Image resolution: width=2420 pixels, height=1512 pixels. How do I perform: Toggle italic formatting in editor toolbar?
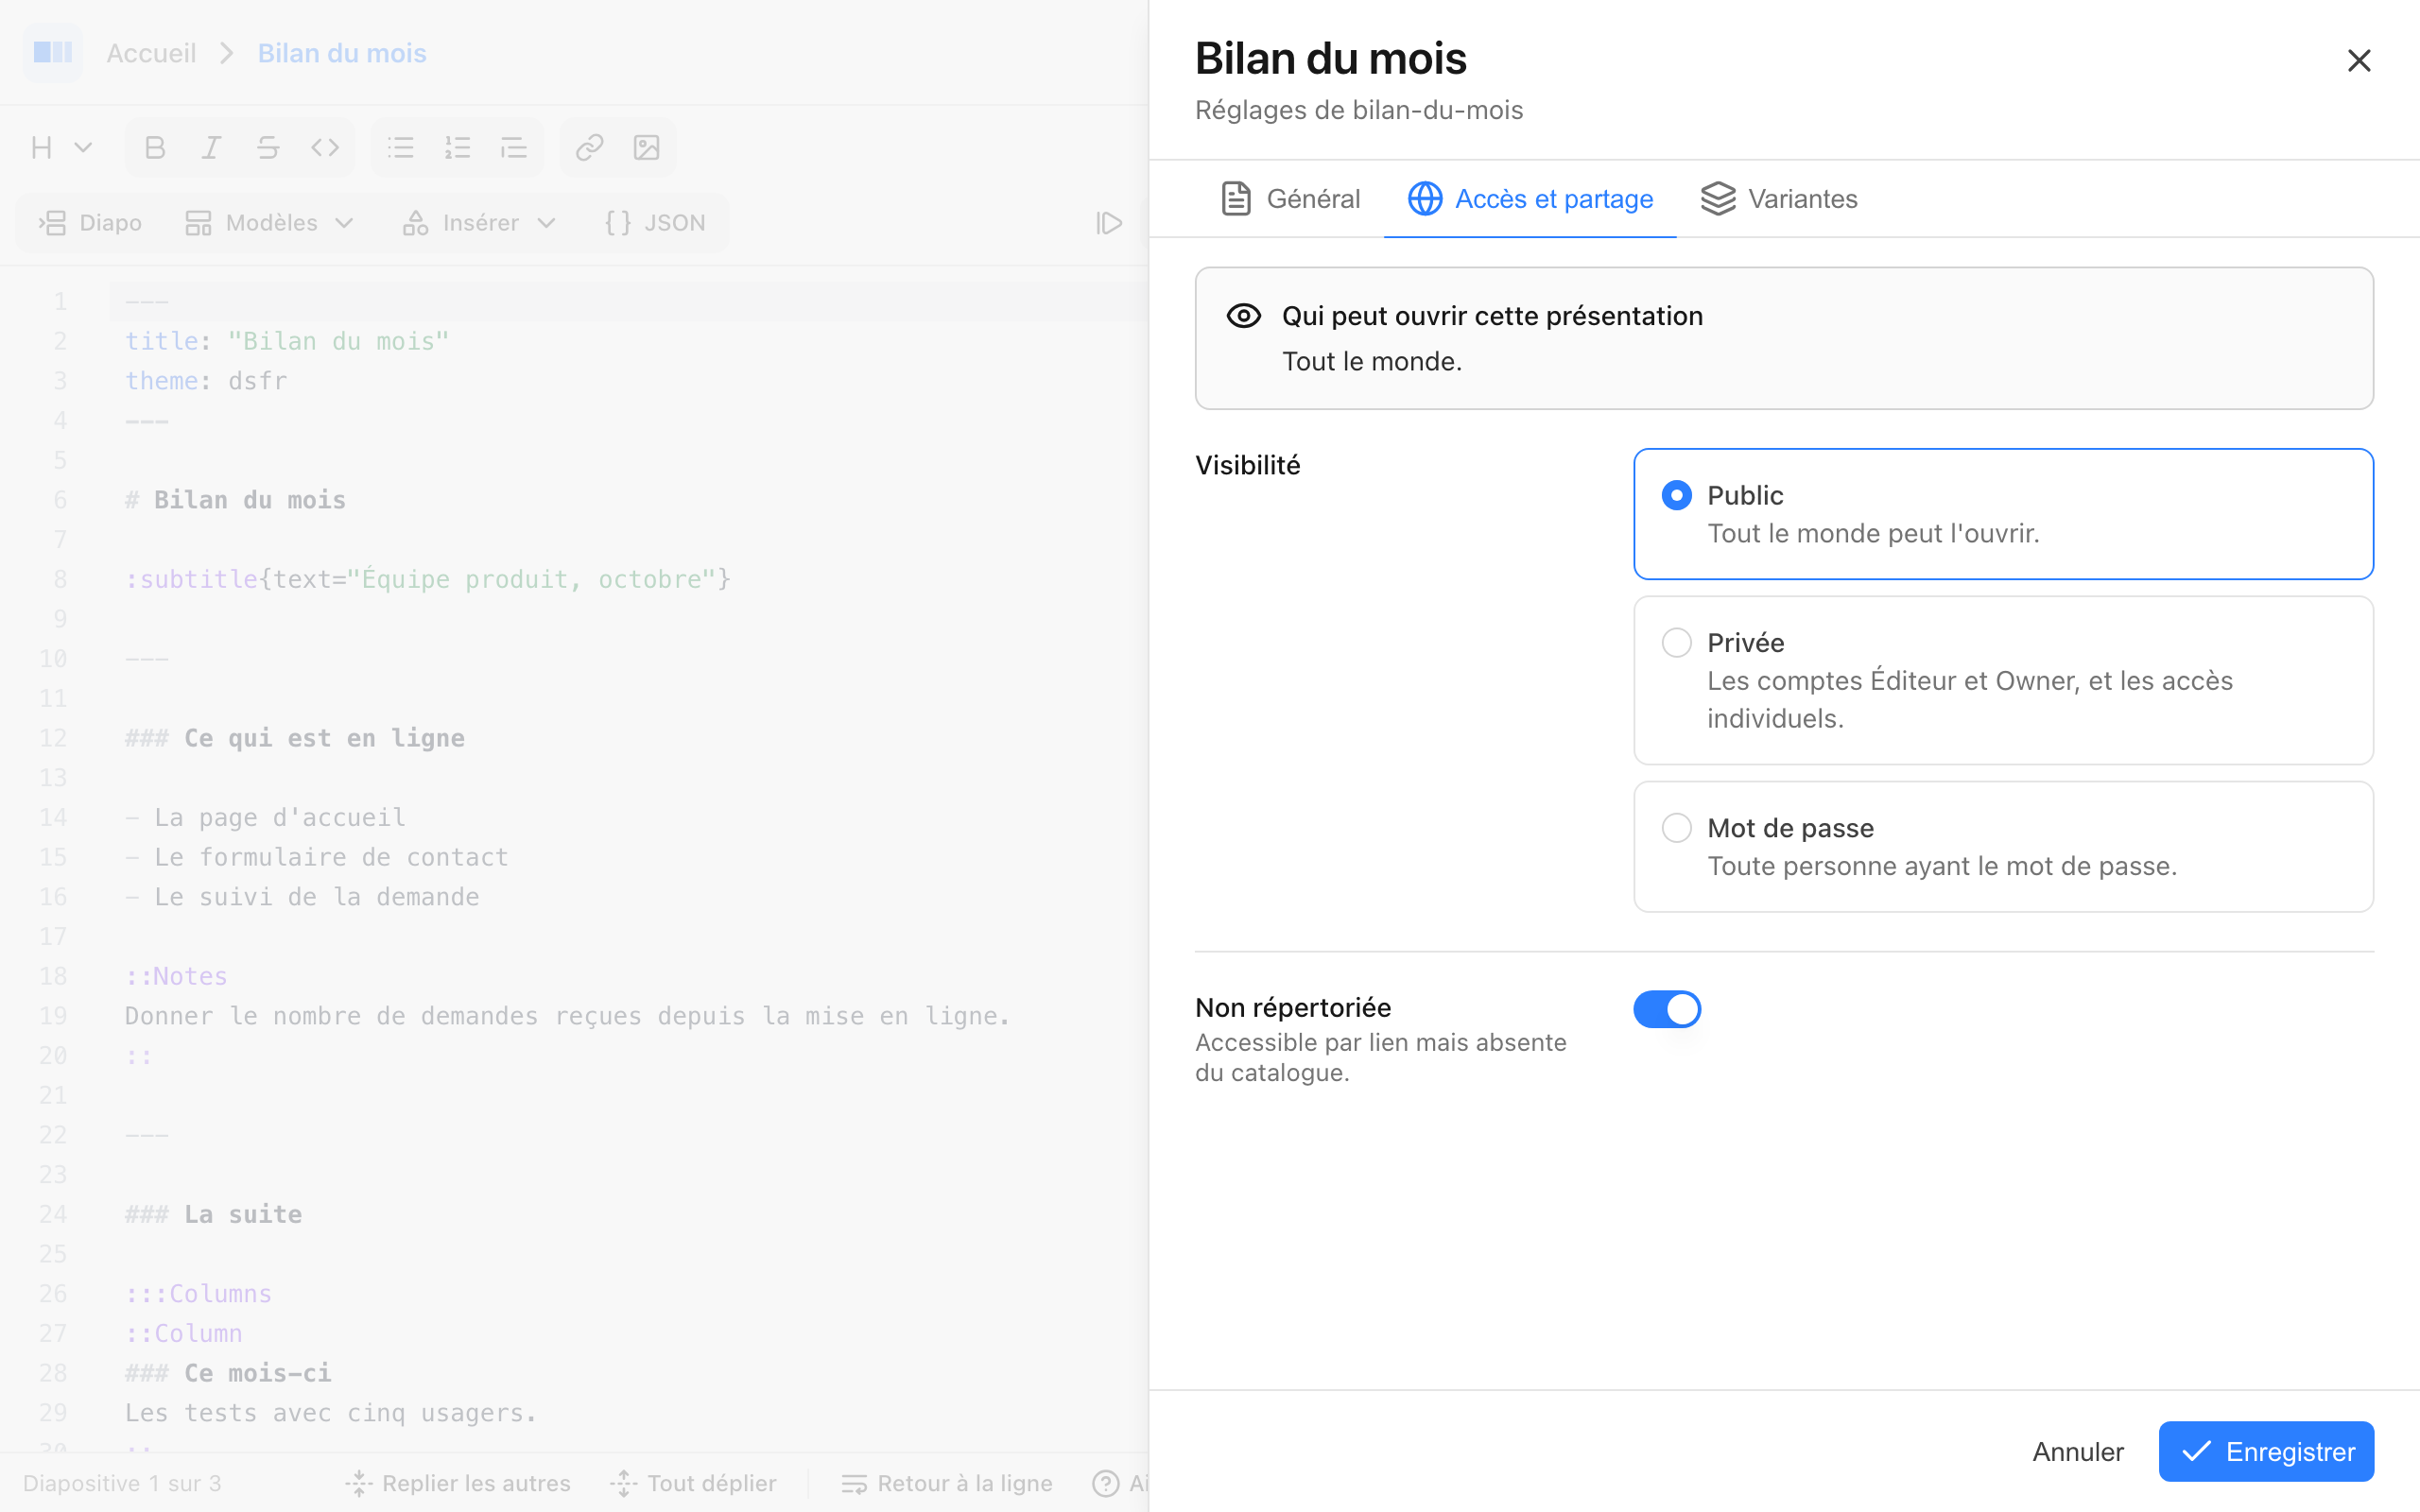coord(211,148)
